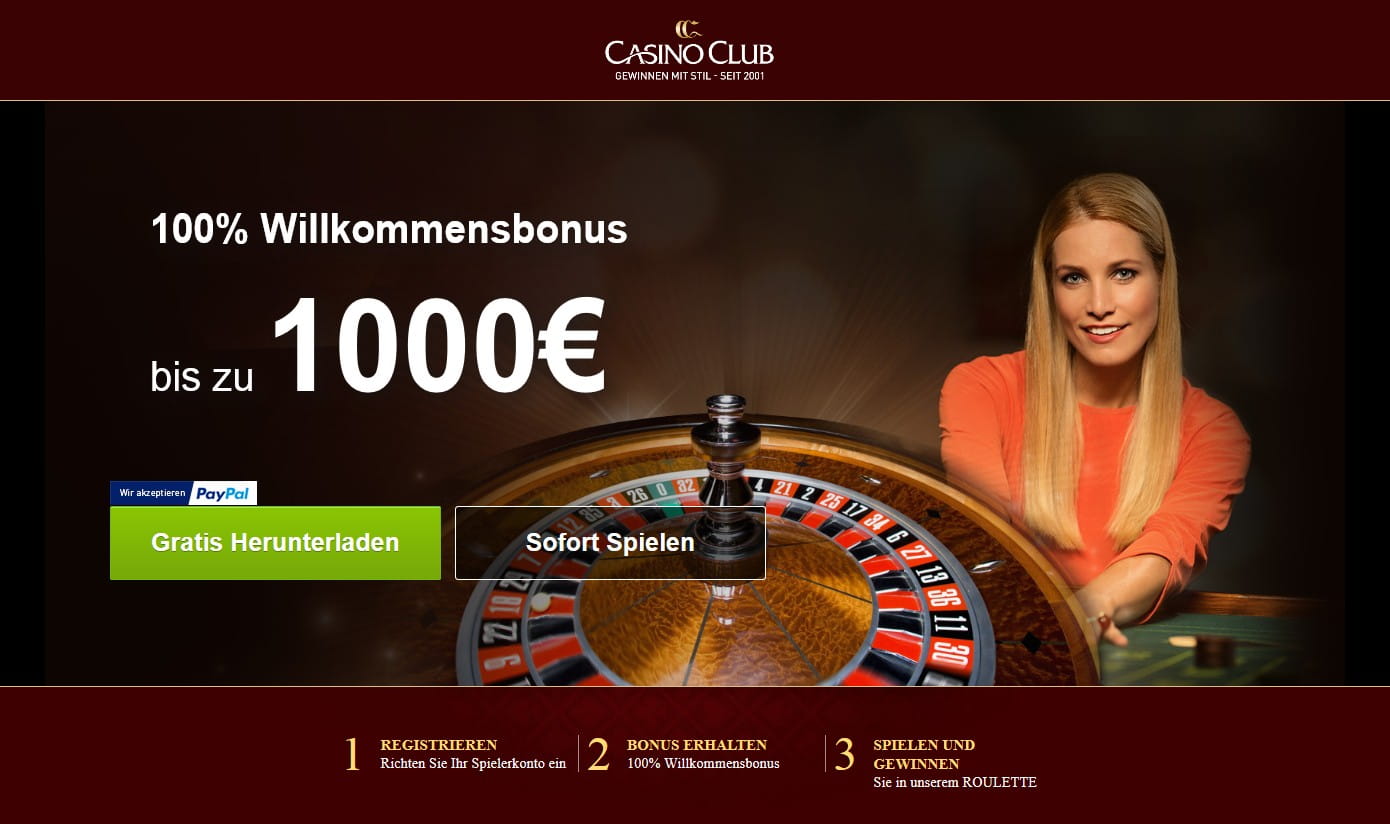Click '100% Willkommensbonus' text under step 2
The image size is (1390, 824).
(x=703, y=764)
